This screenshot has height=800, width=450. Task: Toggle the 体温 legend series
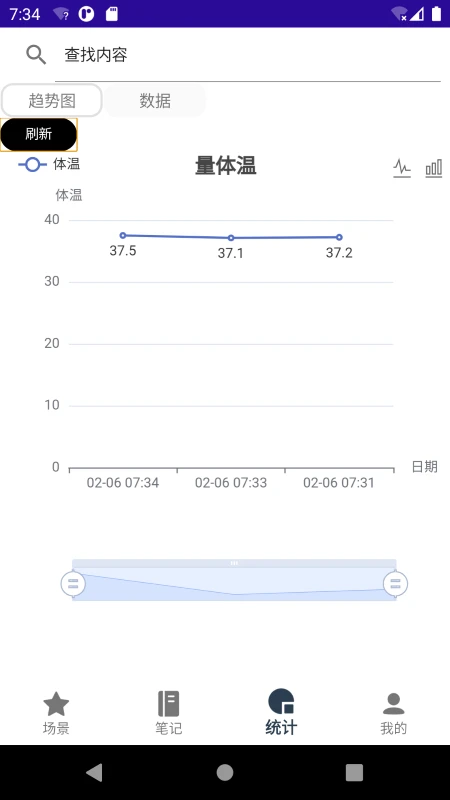pyautogui.click(x=49, y=164)
